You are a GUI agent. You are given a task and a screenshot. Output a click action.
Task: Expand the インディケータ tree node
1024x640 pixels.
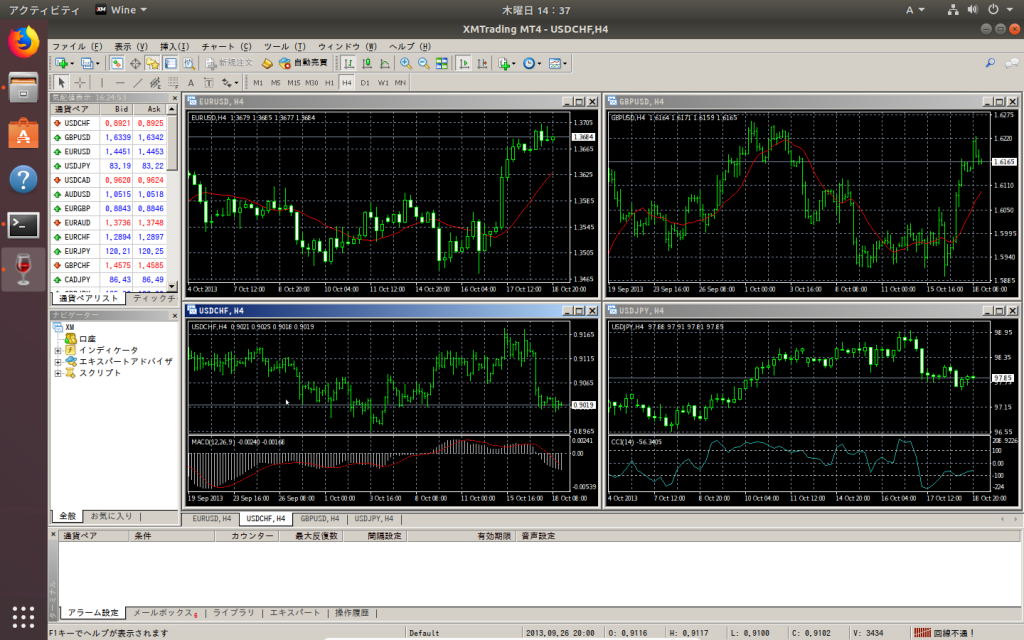[x=58, y=351]
